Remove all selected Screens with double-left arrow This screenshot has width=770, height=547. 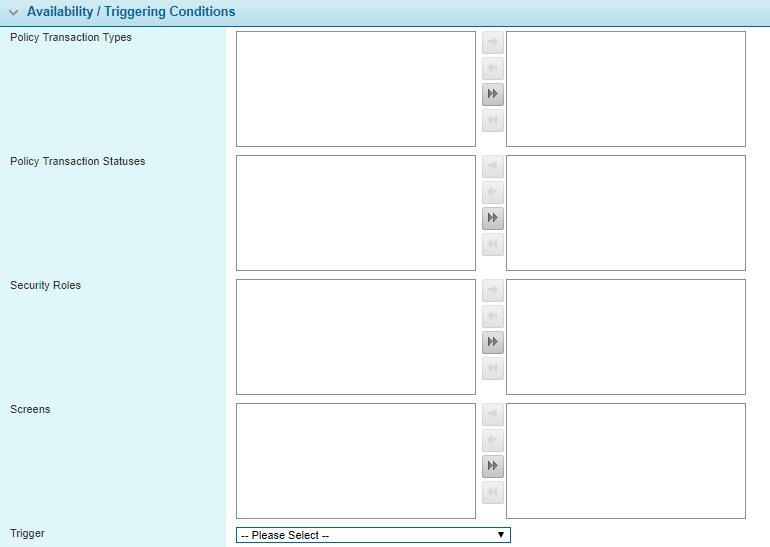pos(492,493)
